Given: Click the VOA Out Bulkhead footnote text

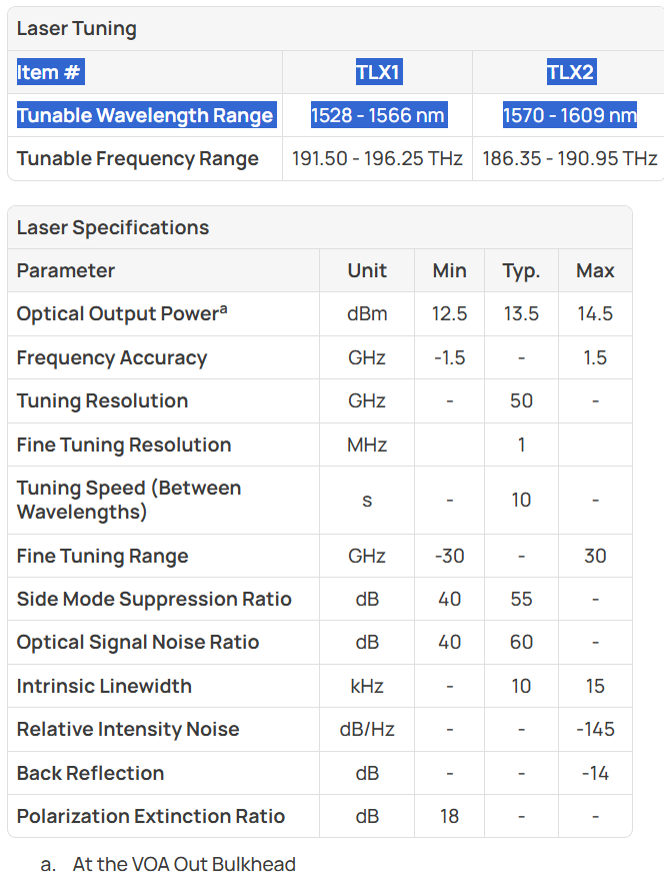Looking at the screenshot, I should coord(184,864).
